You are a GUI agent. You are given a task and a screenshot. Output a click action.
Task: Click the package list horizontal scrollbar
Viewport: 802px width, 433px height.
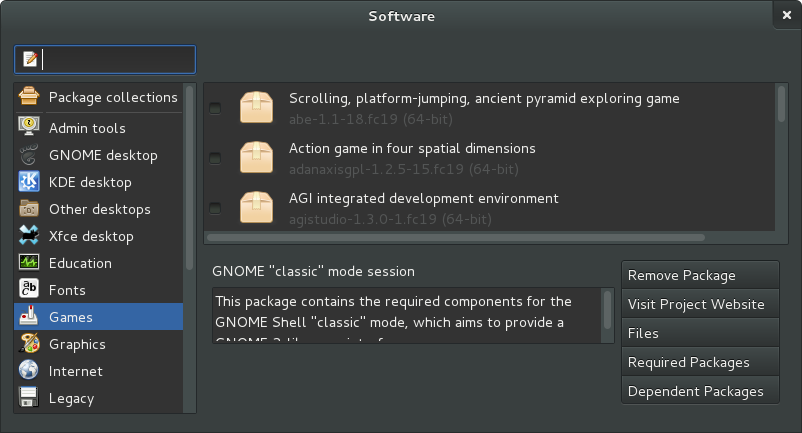pyautogui.click(x=456, y=237)
